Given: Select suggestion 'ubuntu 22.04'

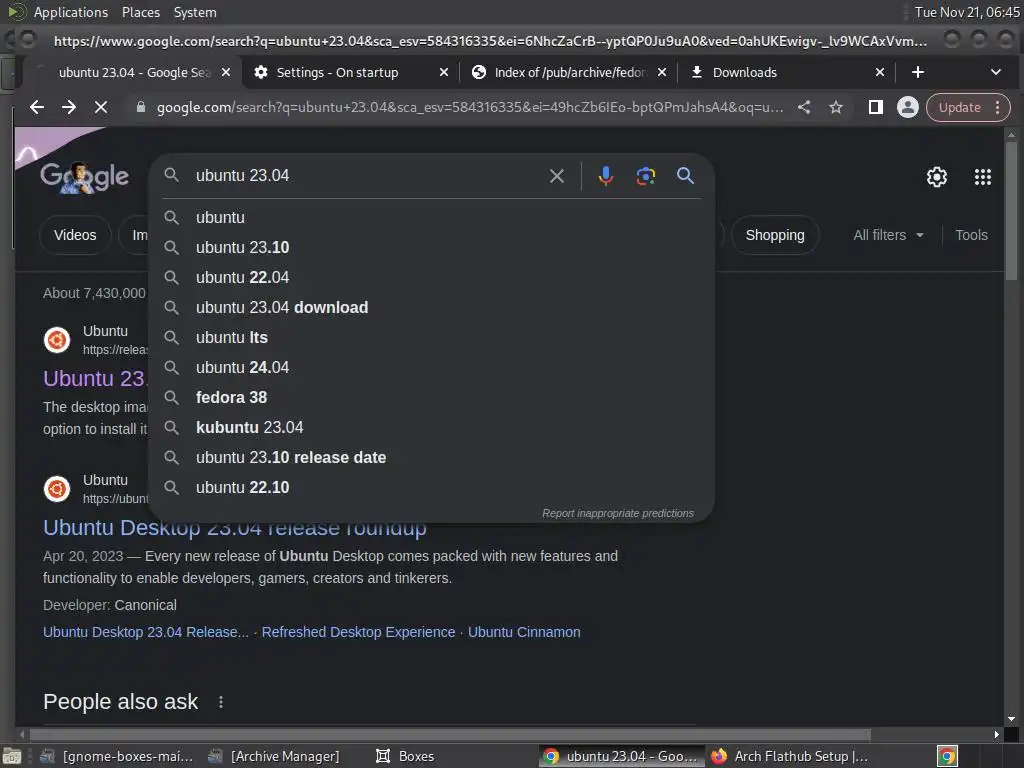Looking at the screenshot, I should tap(431, 278).
